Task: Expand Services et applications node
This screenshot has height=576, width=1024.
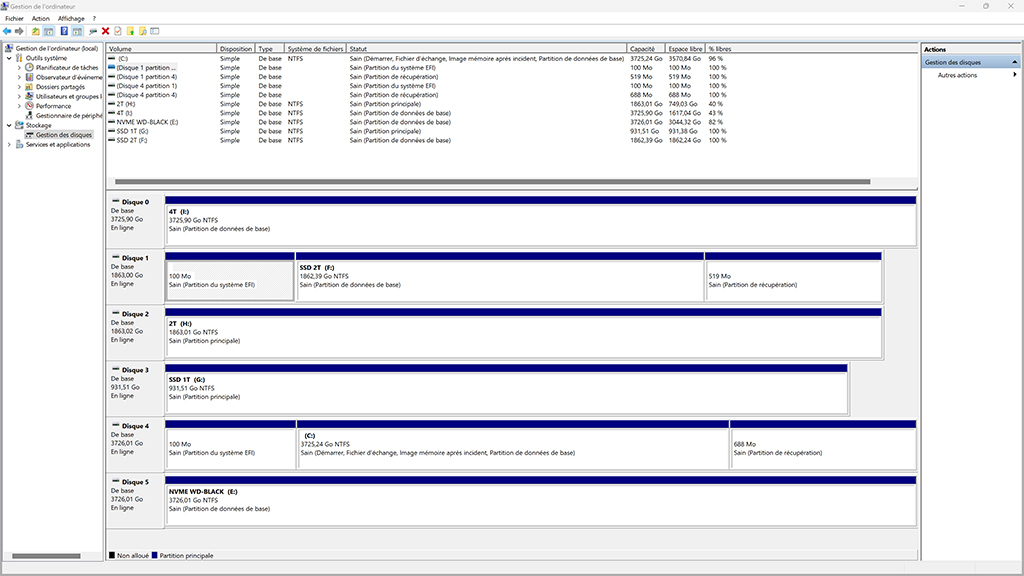Action: [x=9, y=144]
